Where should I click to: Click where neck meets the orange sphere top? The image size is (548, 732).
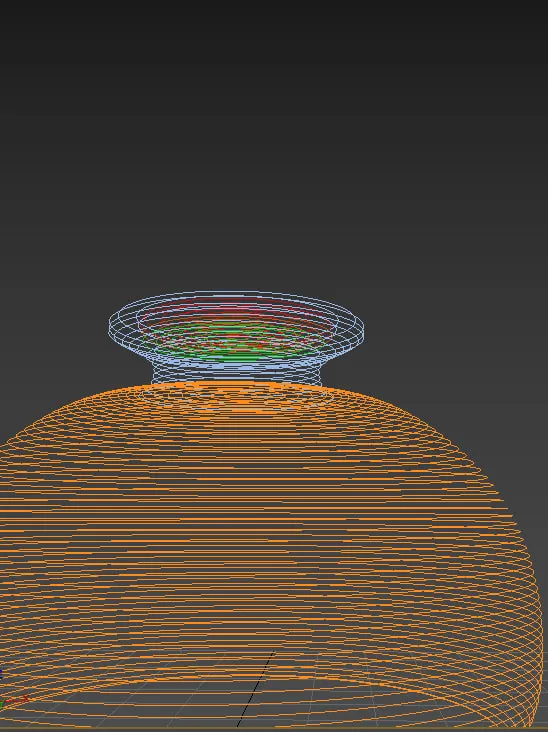click(237, 385)
